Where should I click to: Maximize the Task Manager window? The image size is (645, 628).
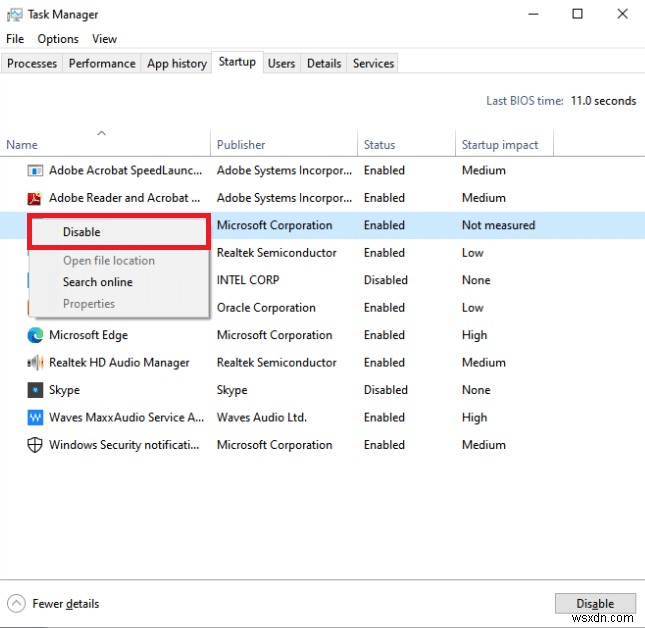(578, 14)
